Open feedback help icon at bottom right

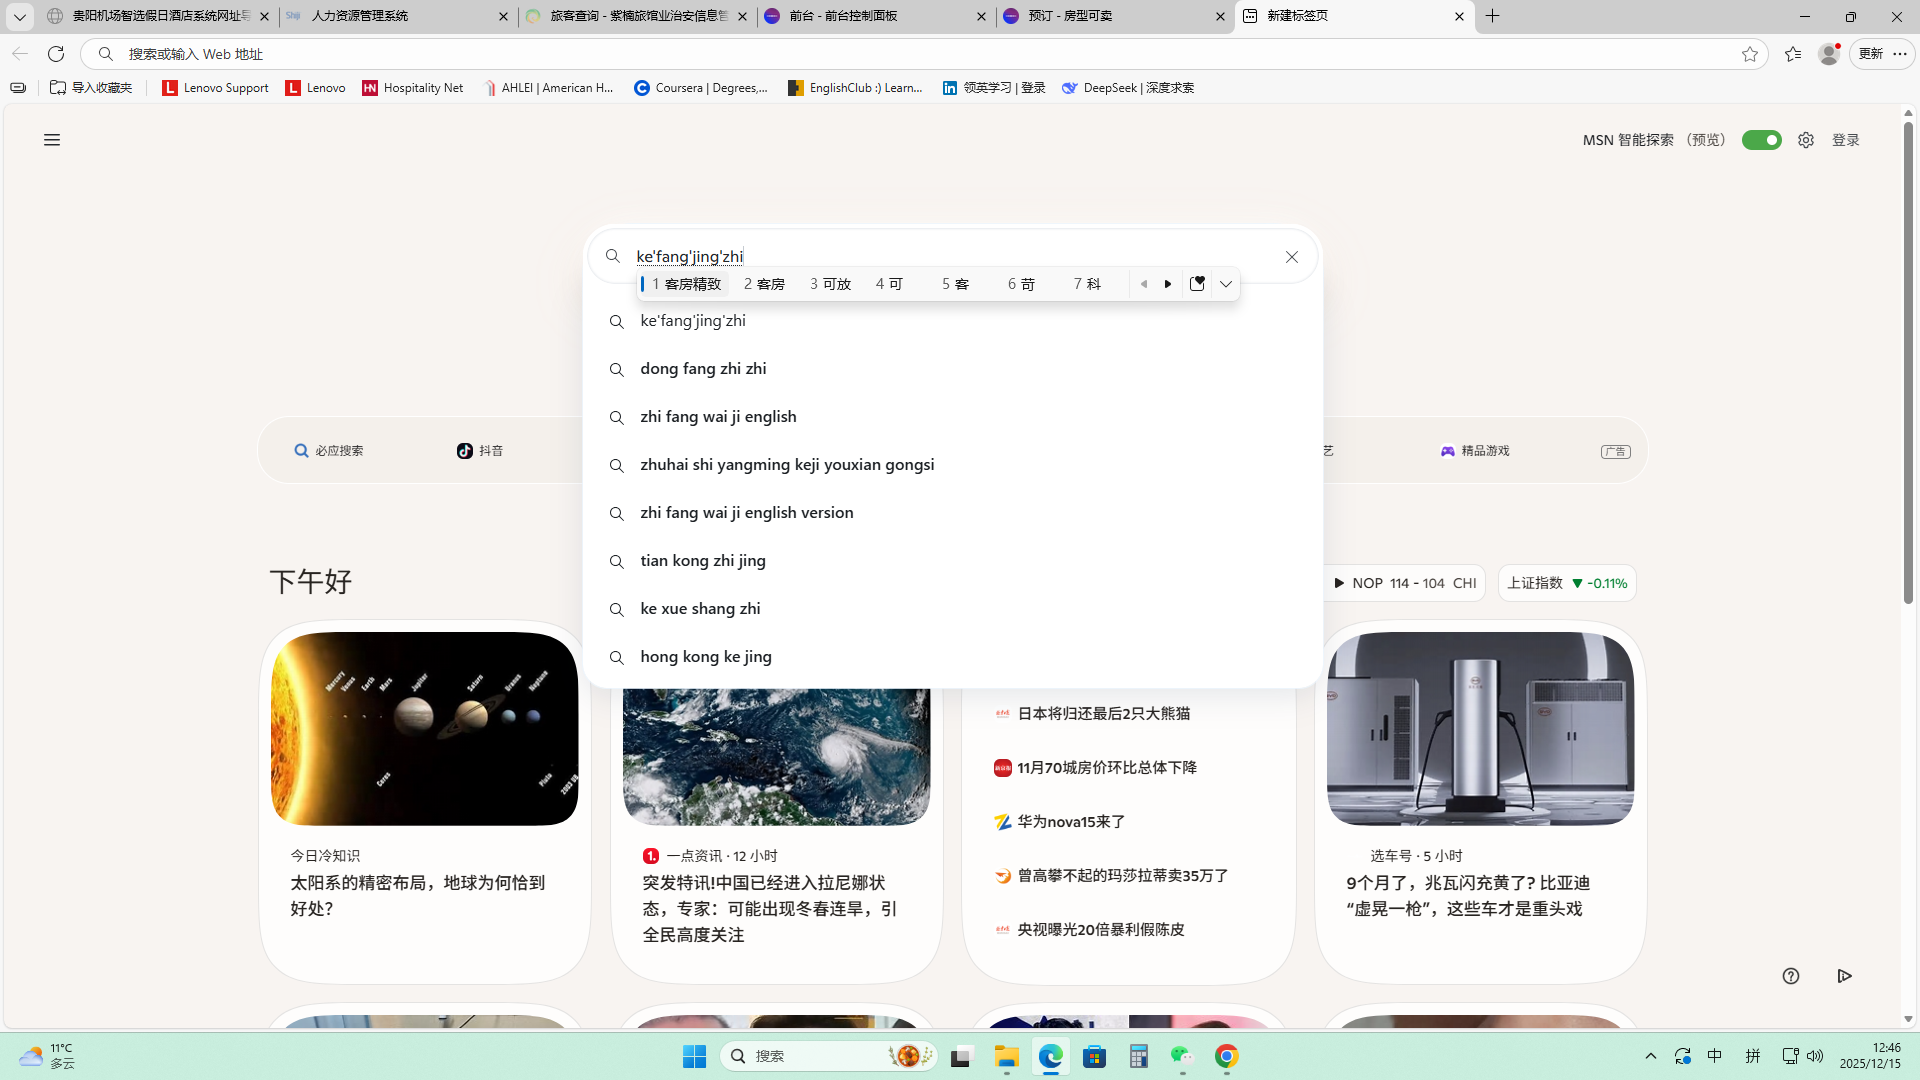coord(1790,976)
